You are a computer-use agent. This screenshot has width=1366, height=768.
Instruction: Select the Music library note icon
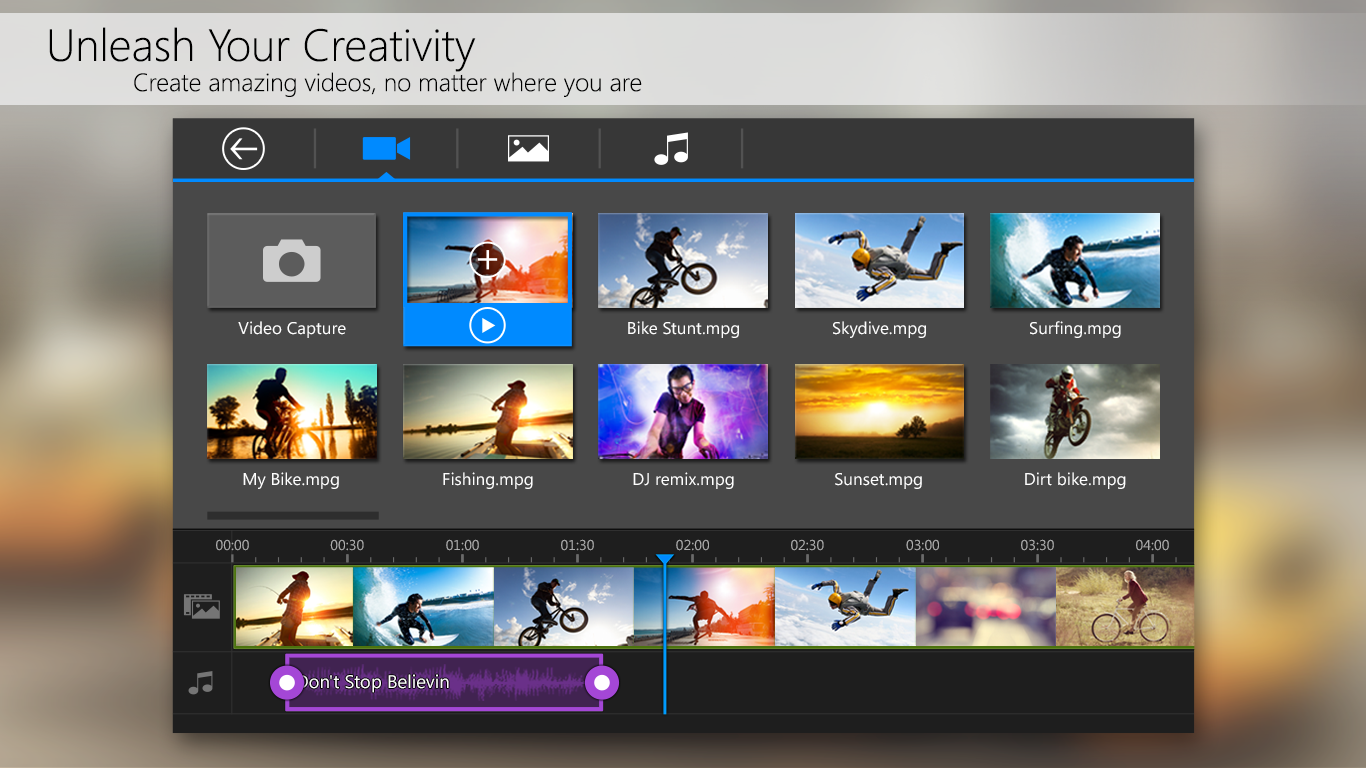[670, 148]
